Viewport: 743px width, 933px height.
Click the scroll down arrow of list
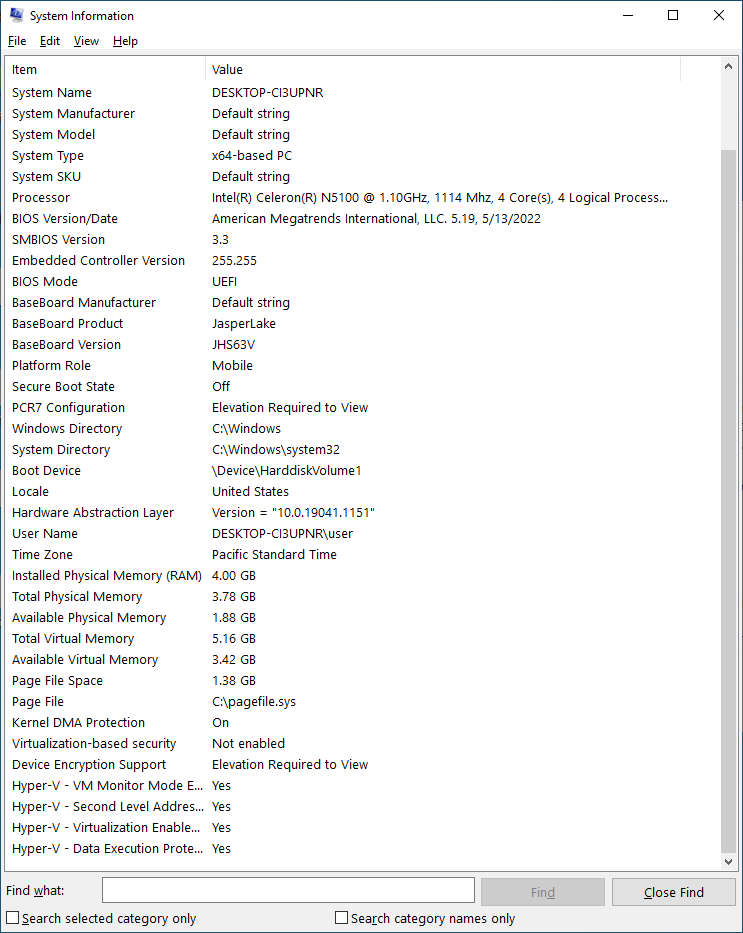(x=729, y=861)
